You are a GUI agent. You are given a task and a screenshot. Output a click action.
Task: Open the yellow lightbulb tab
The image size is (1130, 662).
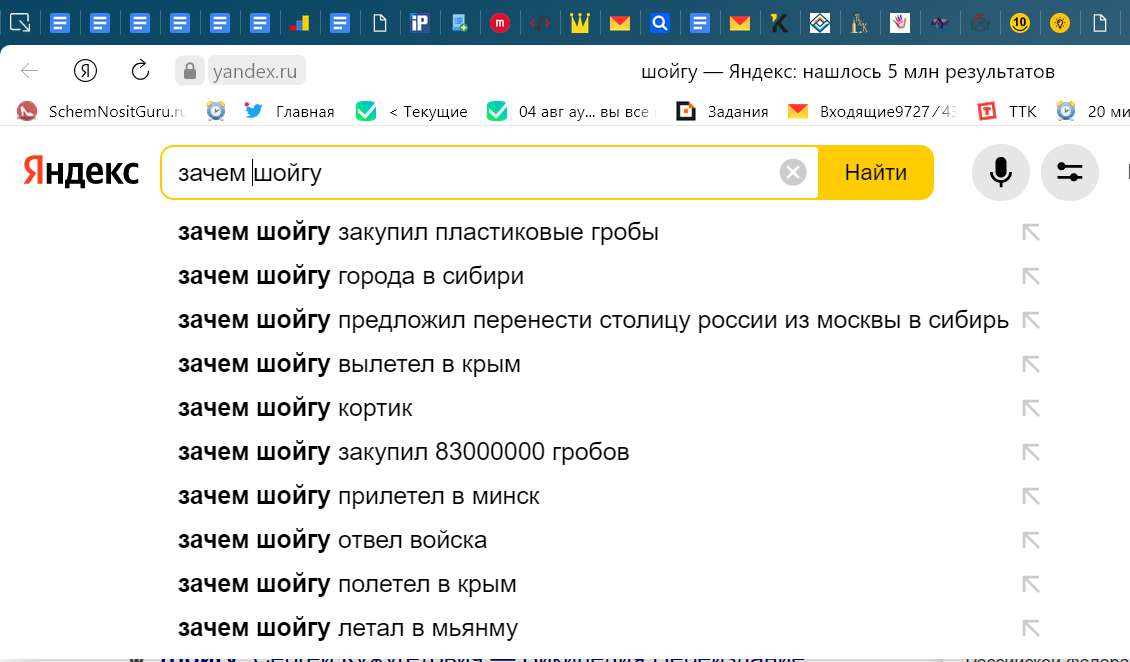pos(1059,23)
